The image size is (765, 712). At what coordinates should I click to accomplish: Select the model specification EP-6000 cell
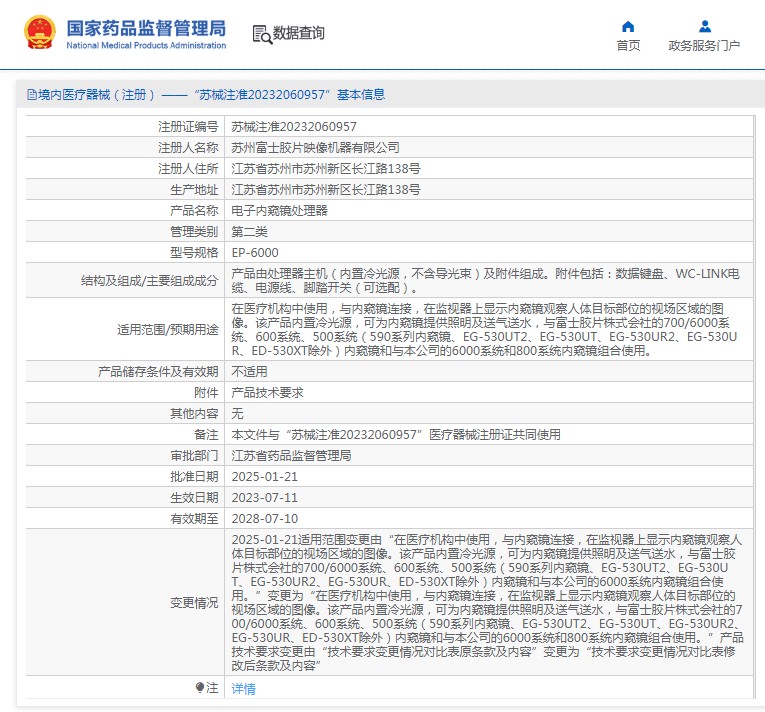point(255,253)
